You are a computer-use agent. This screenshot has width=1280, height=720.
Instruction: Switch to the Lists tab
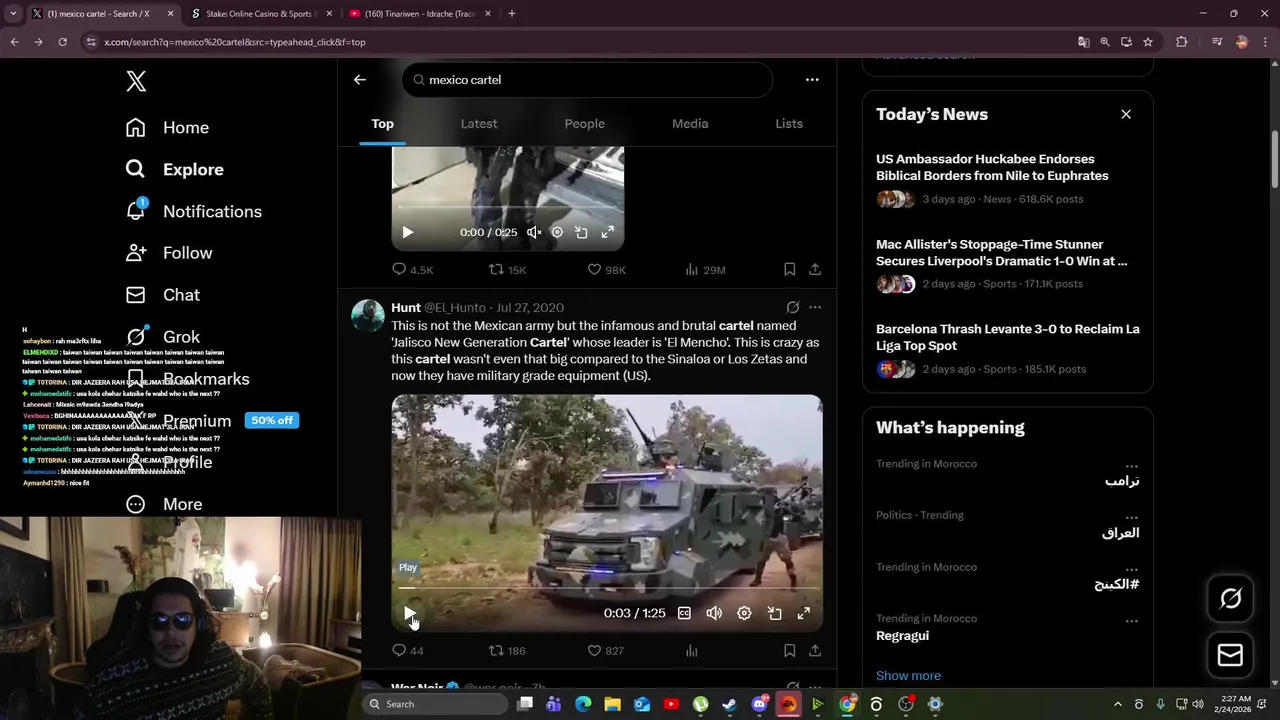pyautogui.click(x=789, y=124)
